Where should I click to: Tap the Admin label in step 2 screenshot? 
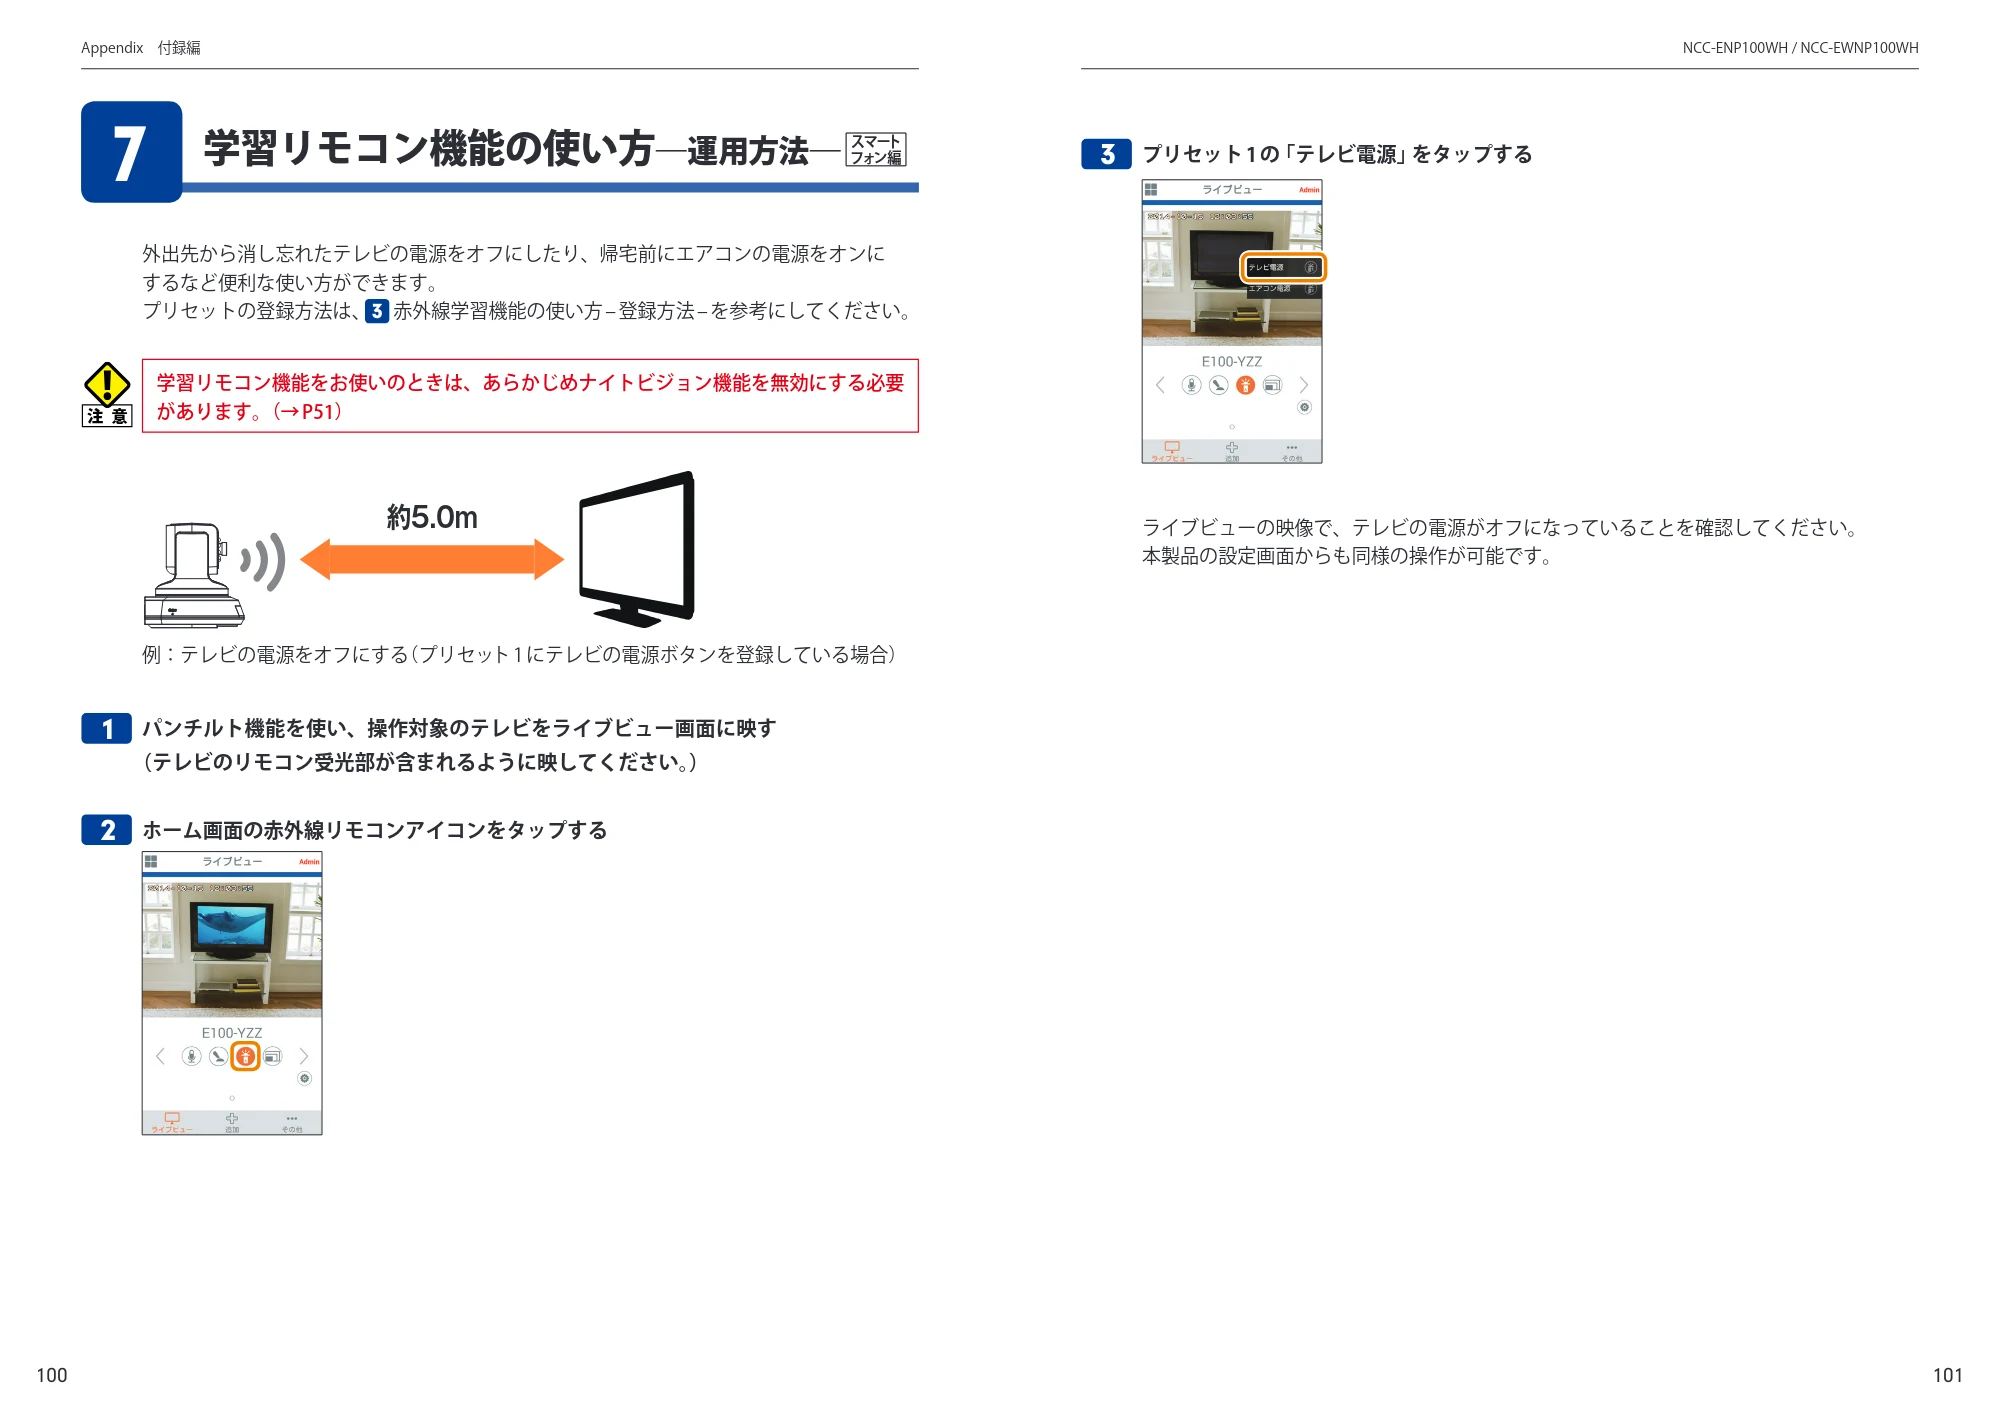309,862
